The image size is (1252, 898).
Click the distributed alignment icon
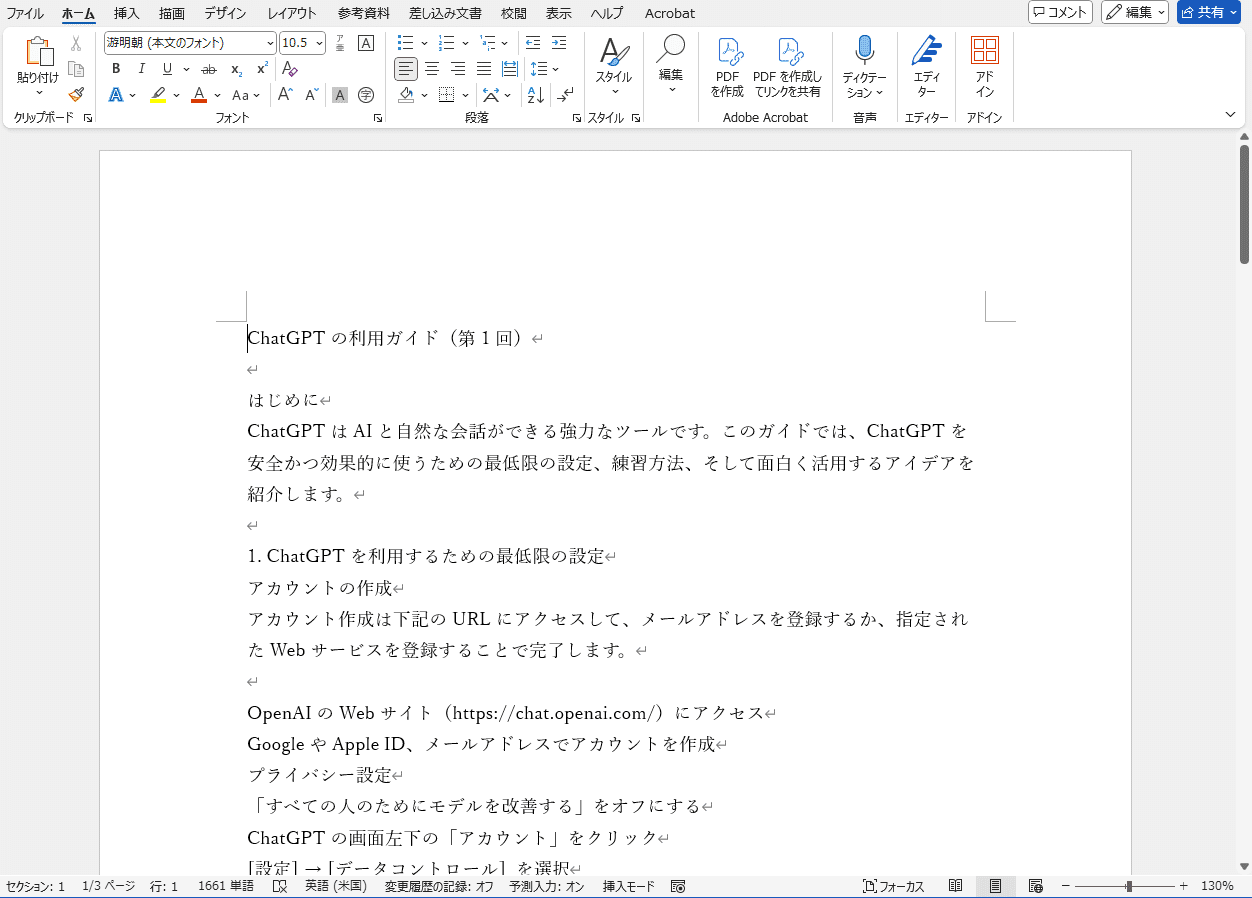click(x=510, y=69)
